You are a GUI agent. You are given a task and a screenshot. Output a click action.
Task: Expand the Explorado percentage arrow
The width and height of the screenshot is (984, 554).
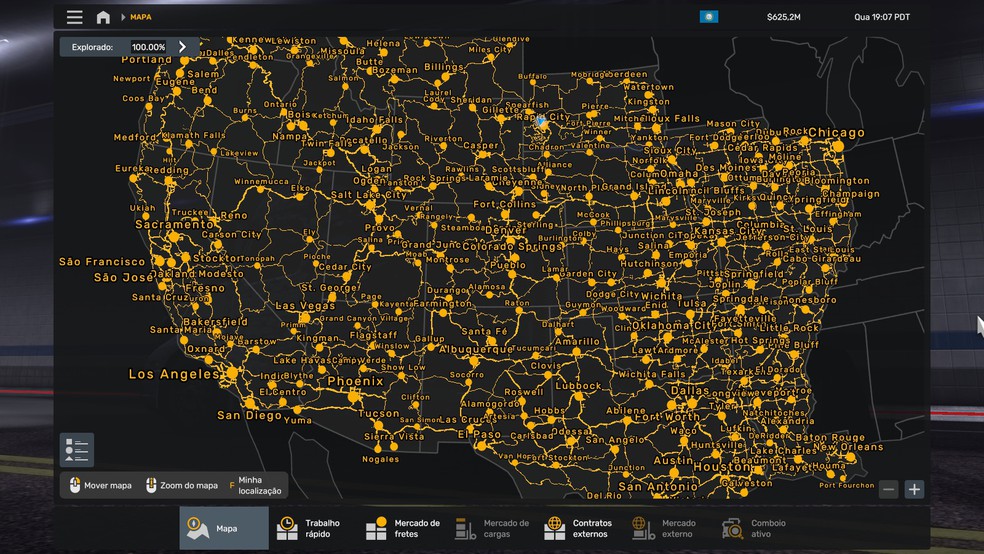click(183, 47)
